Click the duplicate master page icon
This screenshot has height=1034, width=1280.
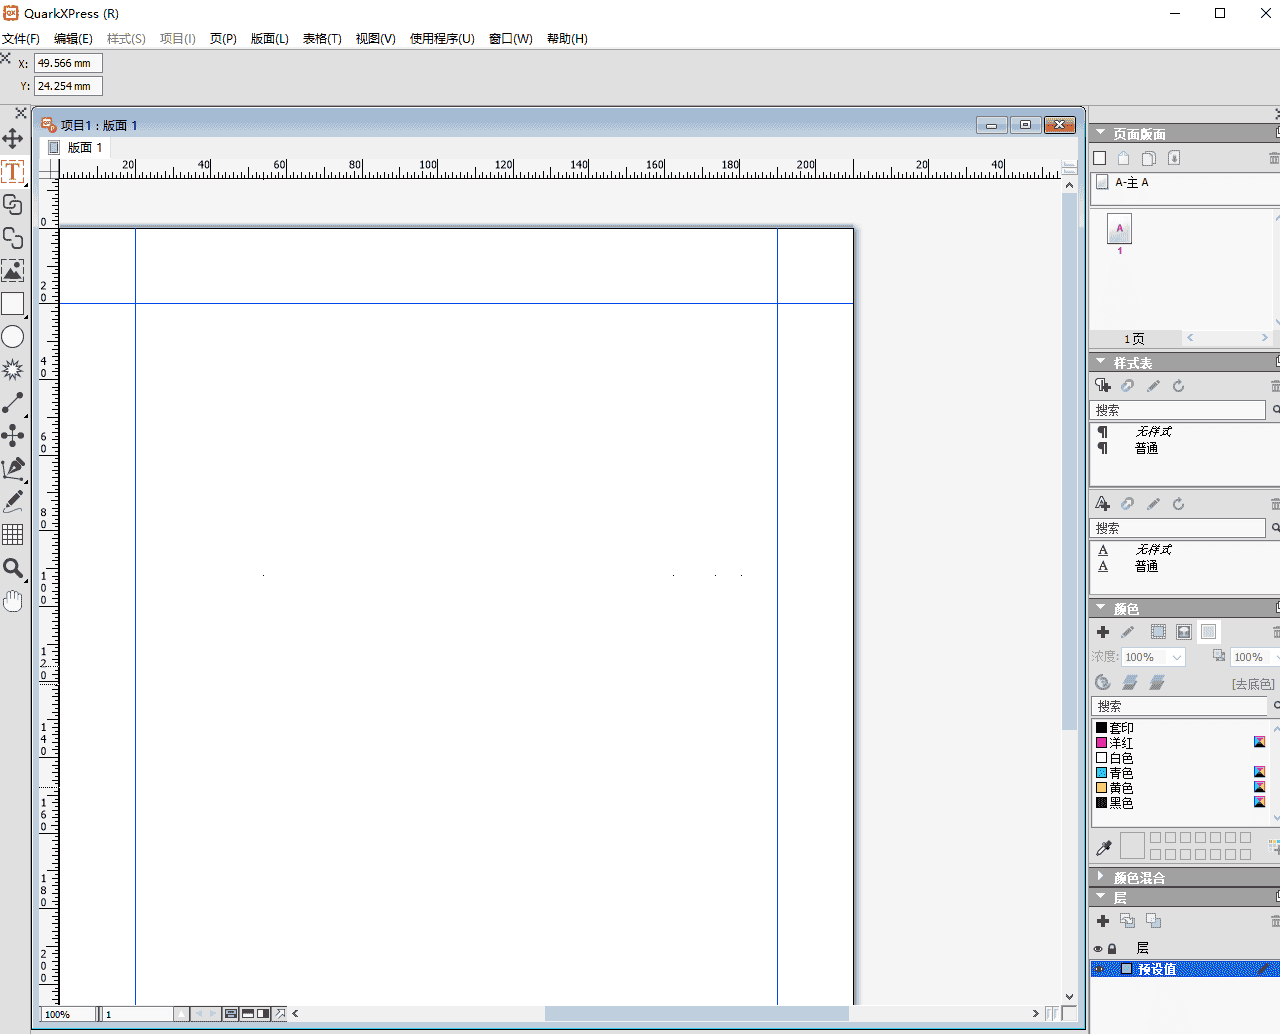pos(1149,158)
